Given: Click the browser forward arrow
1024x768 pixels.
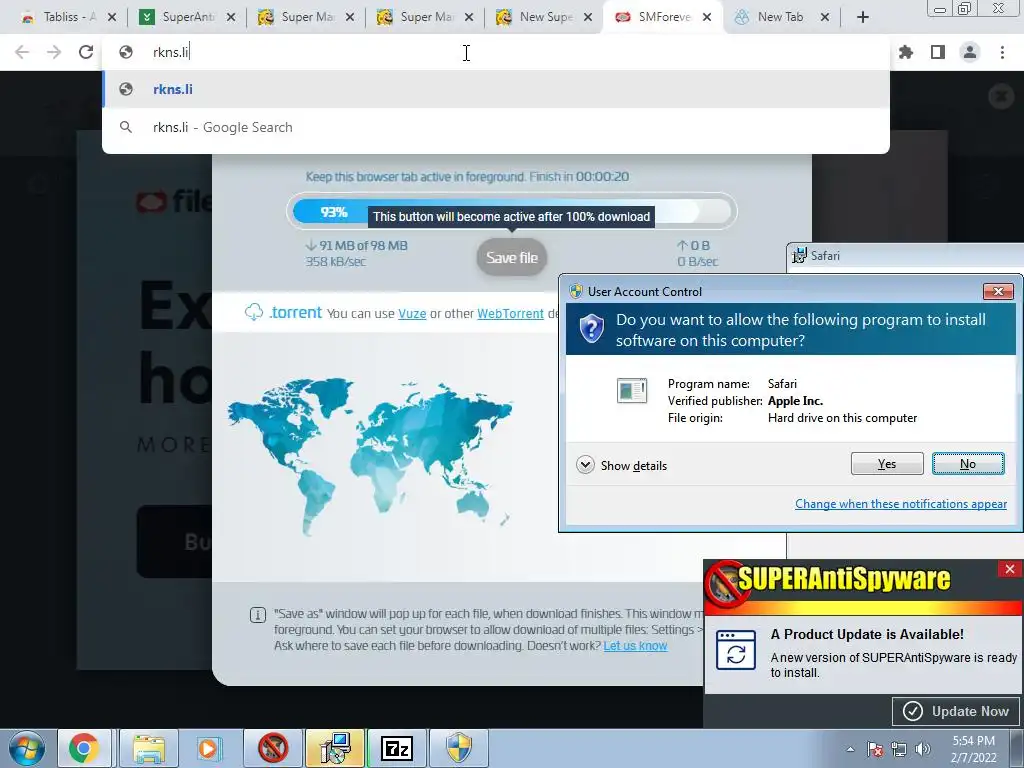Looking at the screenshot, I should click(54, 52).
